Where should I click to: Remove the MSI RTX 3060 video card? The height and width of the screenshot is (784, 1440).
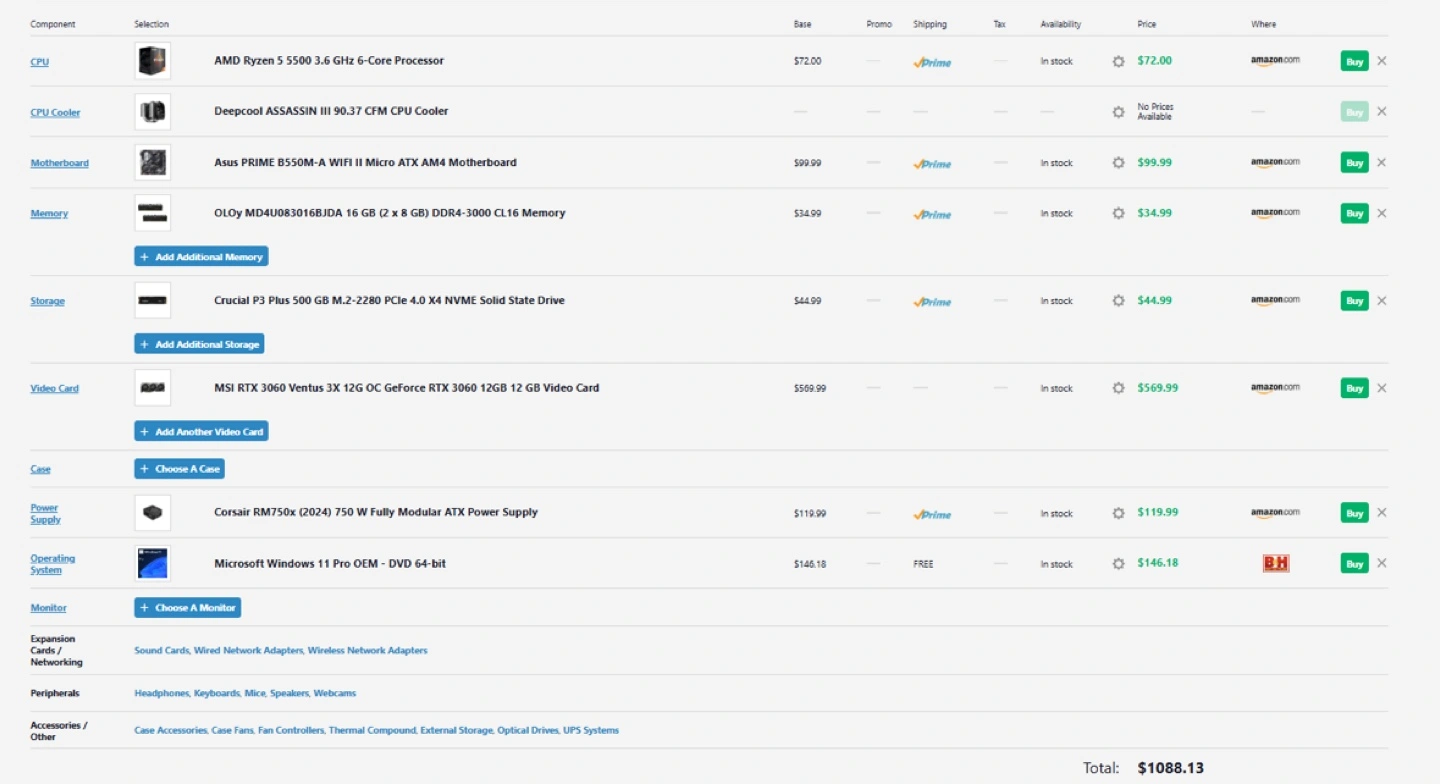(1382, 388)
